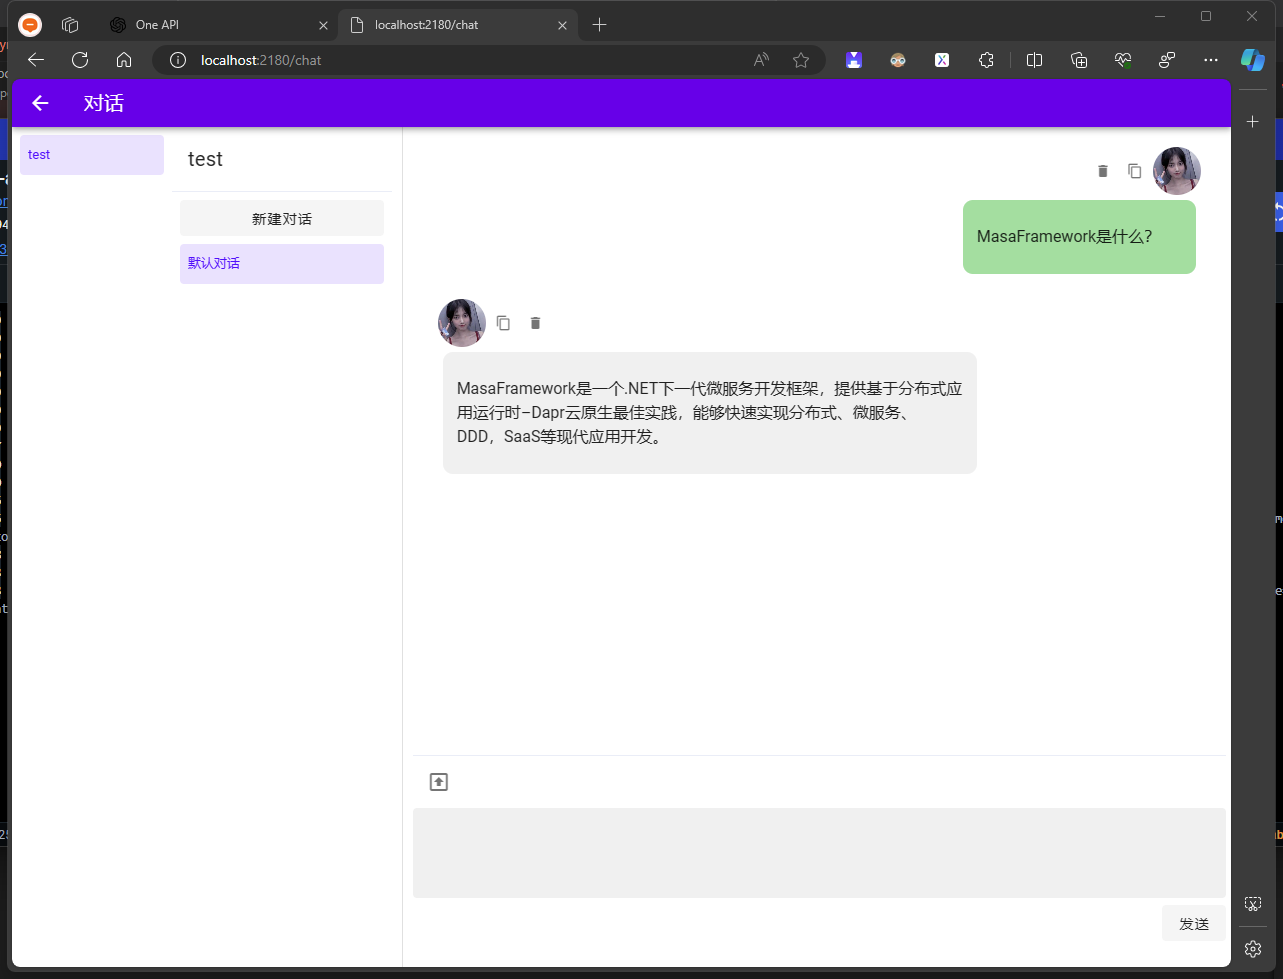Image resolution: width=1283 pixels, height=979 pixels.
Task: Click the address bar URL
Action: 261,60
